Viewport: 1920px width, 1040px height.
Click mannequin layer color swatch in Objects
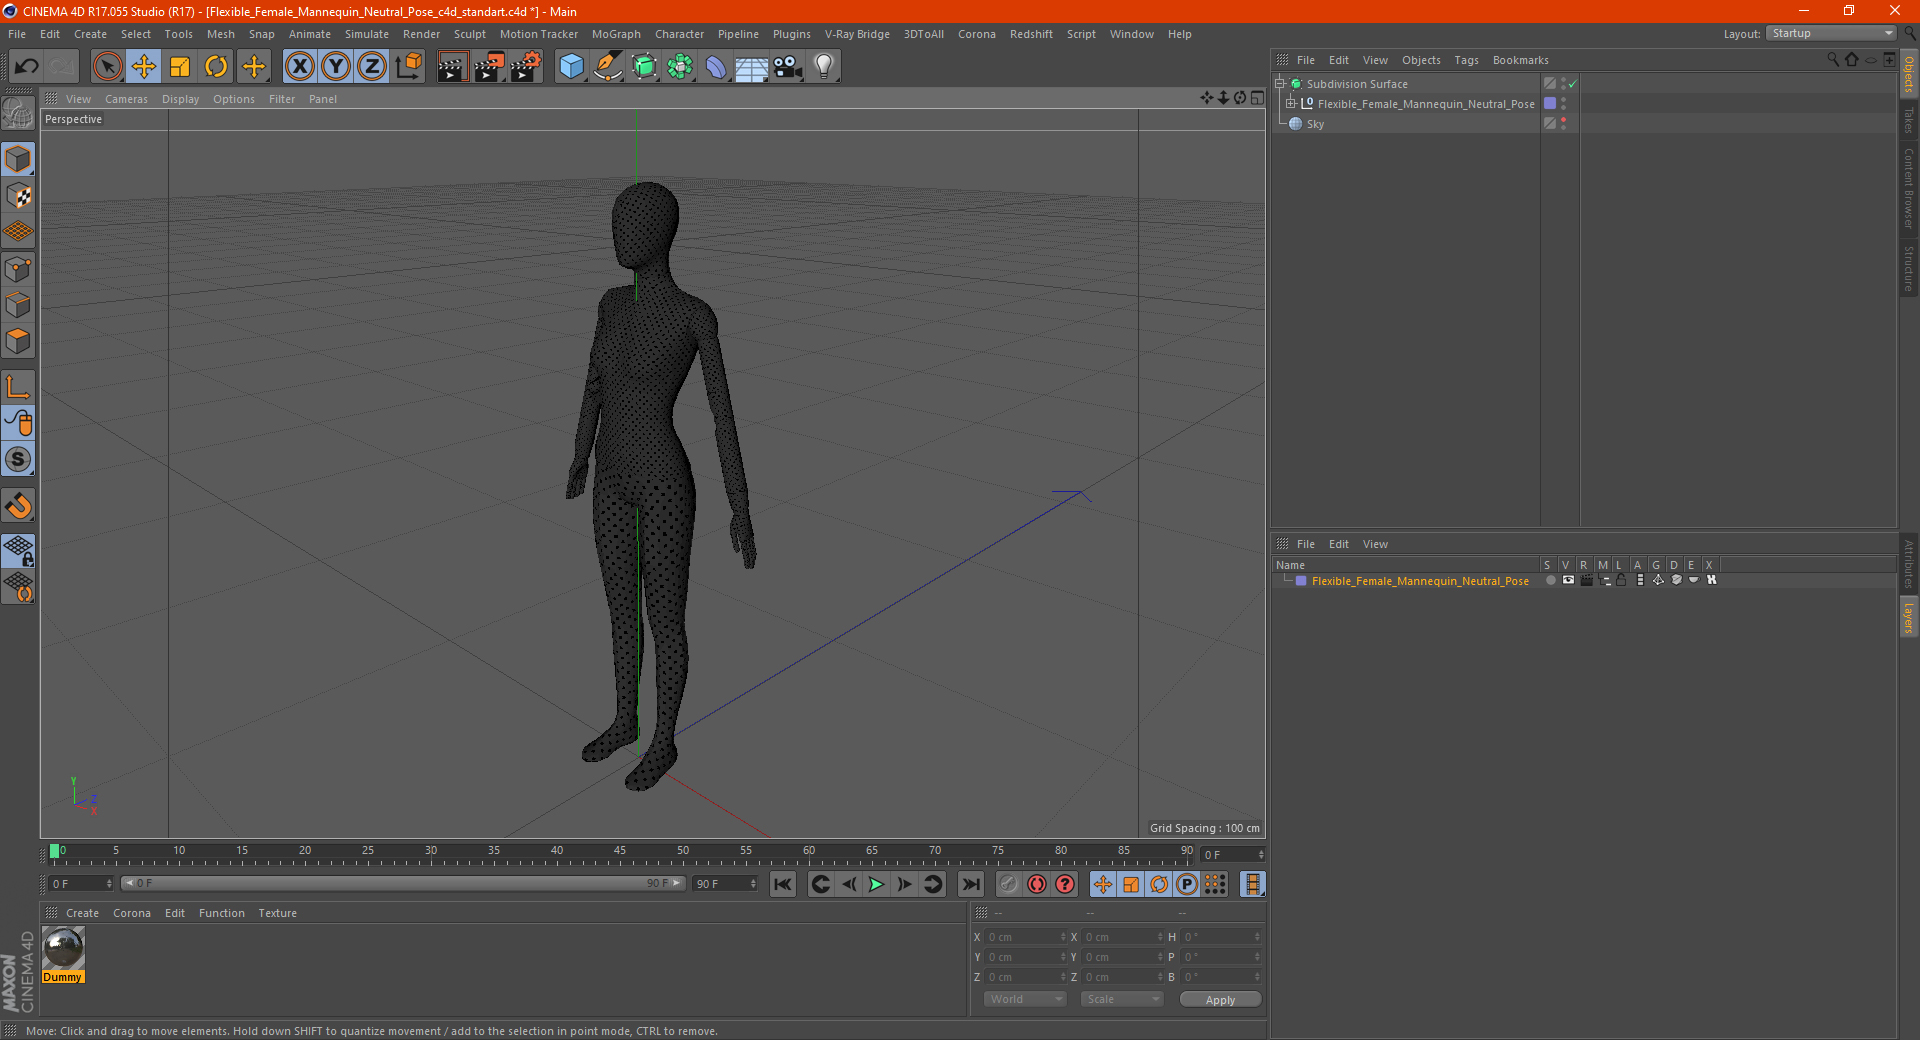1550,104
